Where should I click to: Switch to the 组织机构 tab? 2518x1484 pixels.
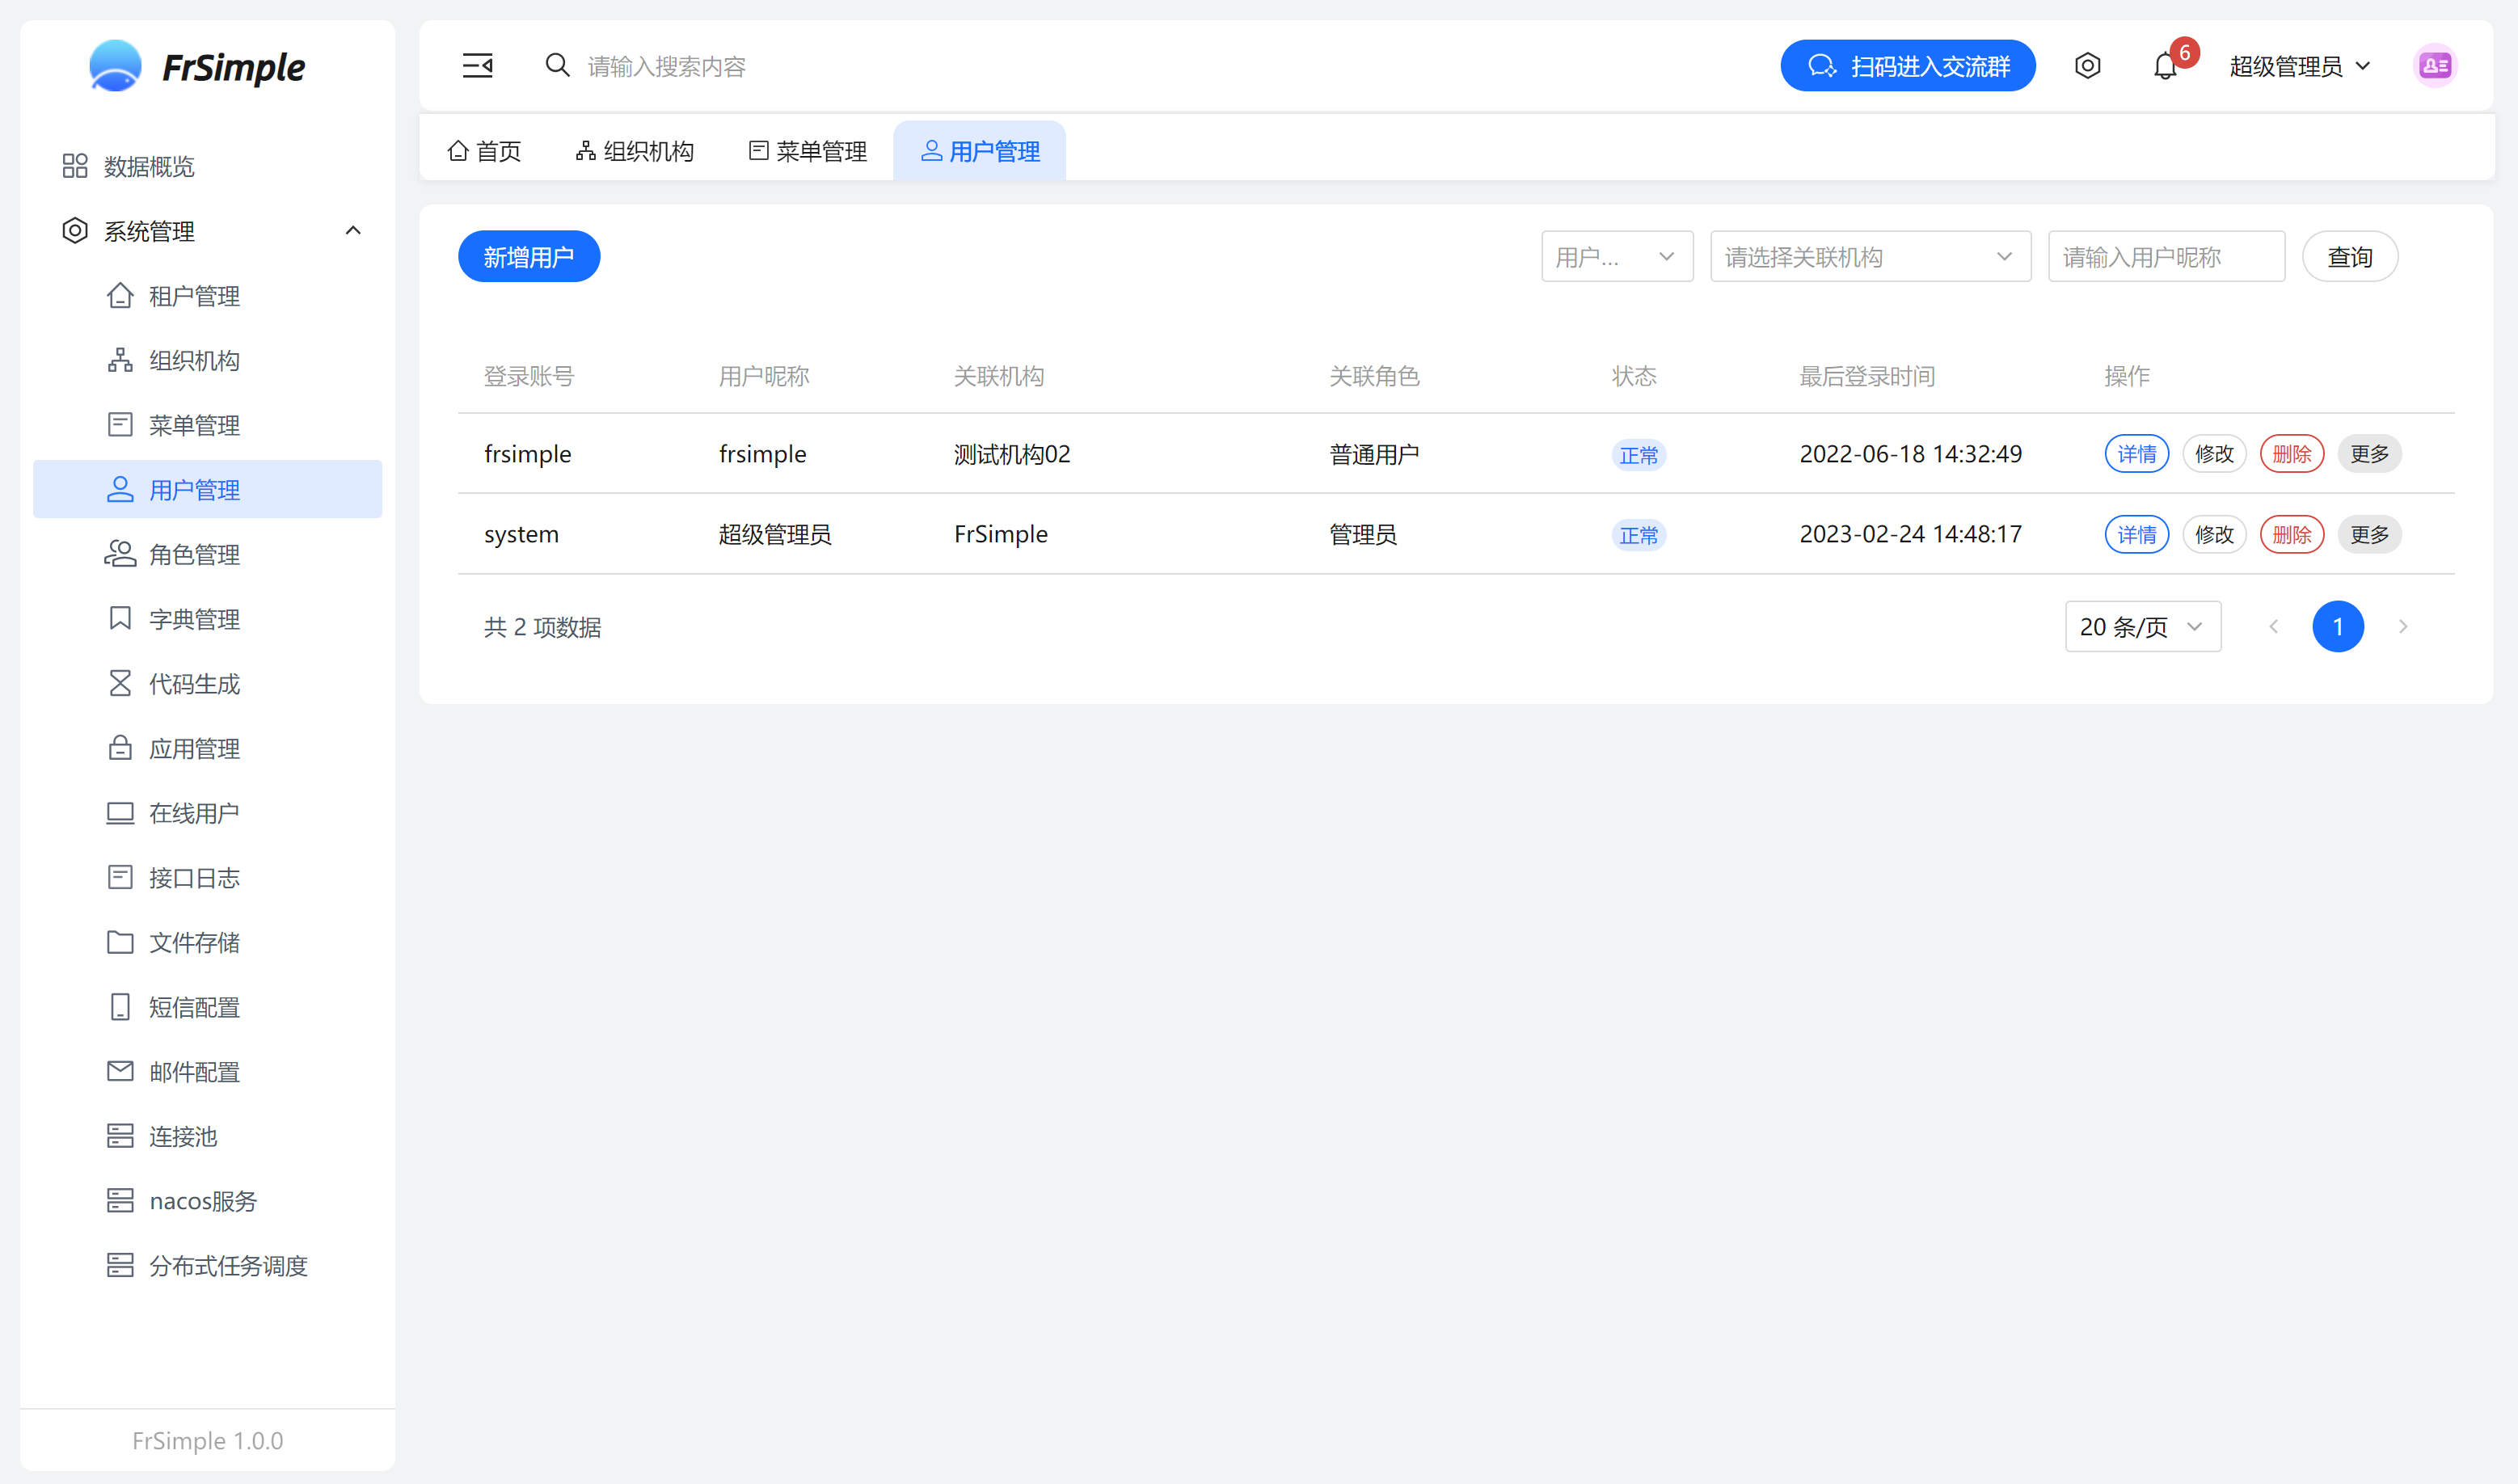click(x=635, y=151)
